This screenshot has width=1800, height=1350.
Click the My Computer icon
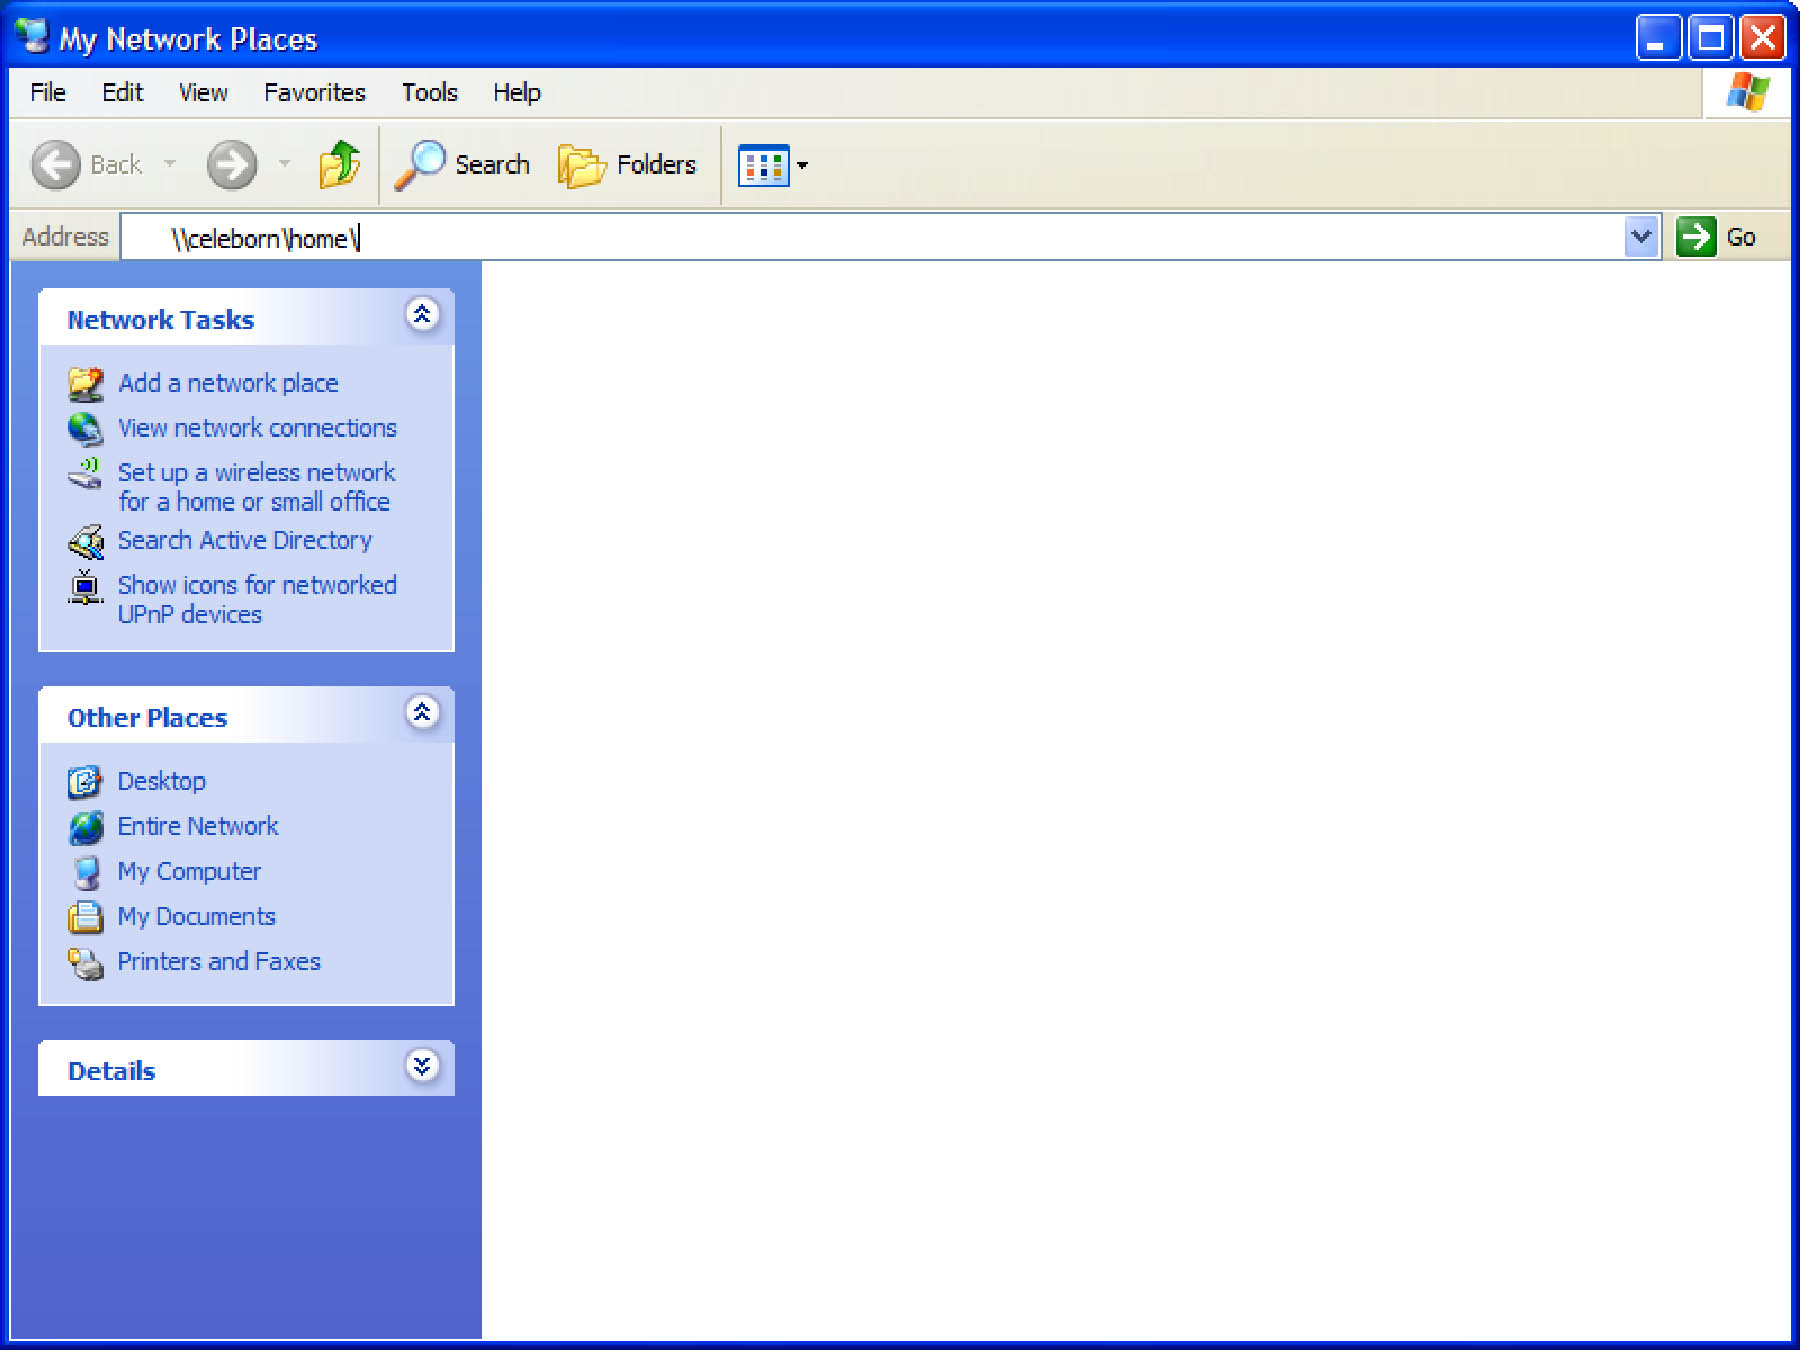tap(86, 872)
